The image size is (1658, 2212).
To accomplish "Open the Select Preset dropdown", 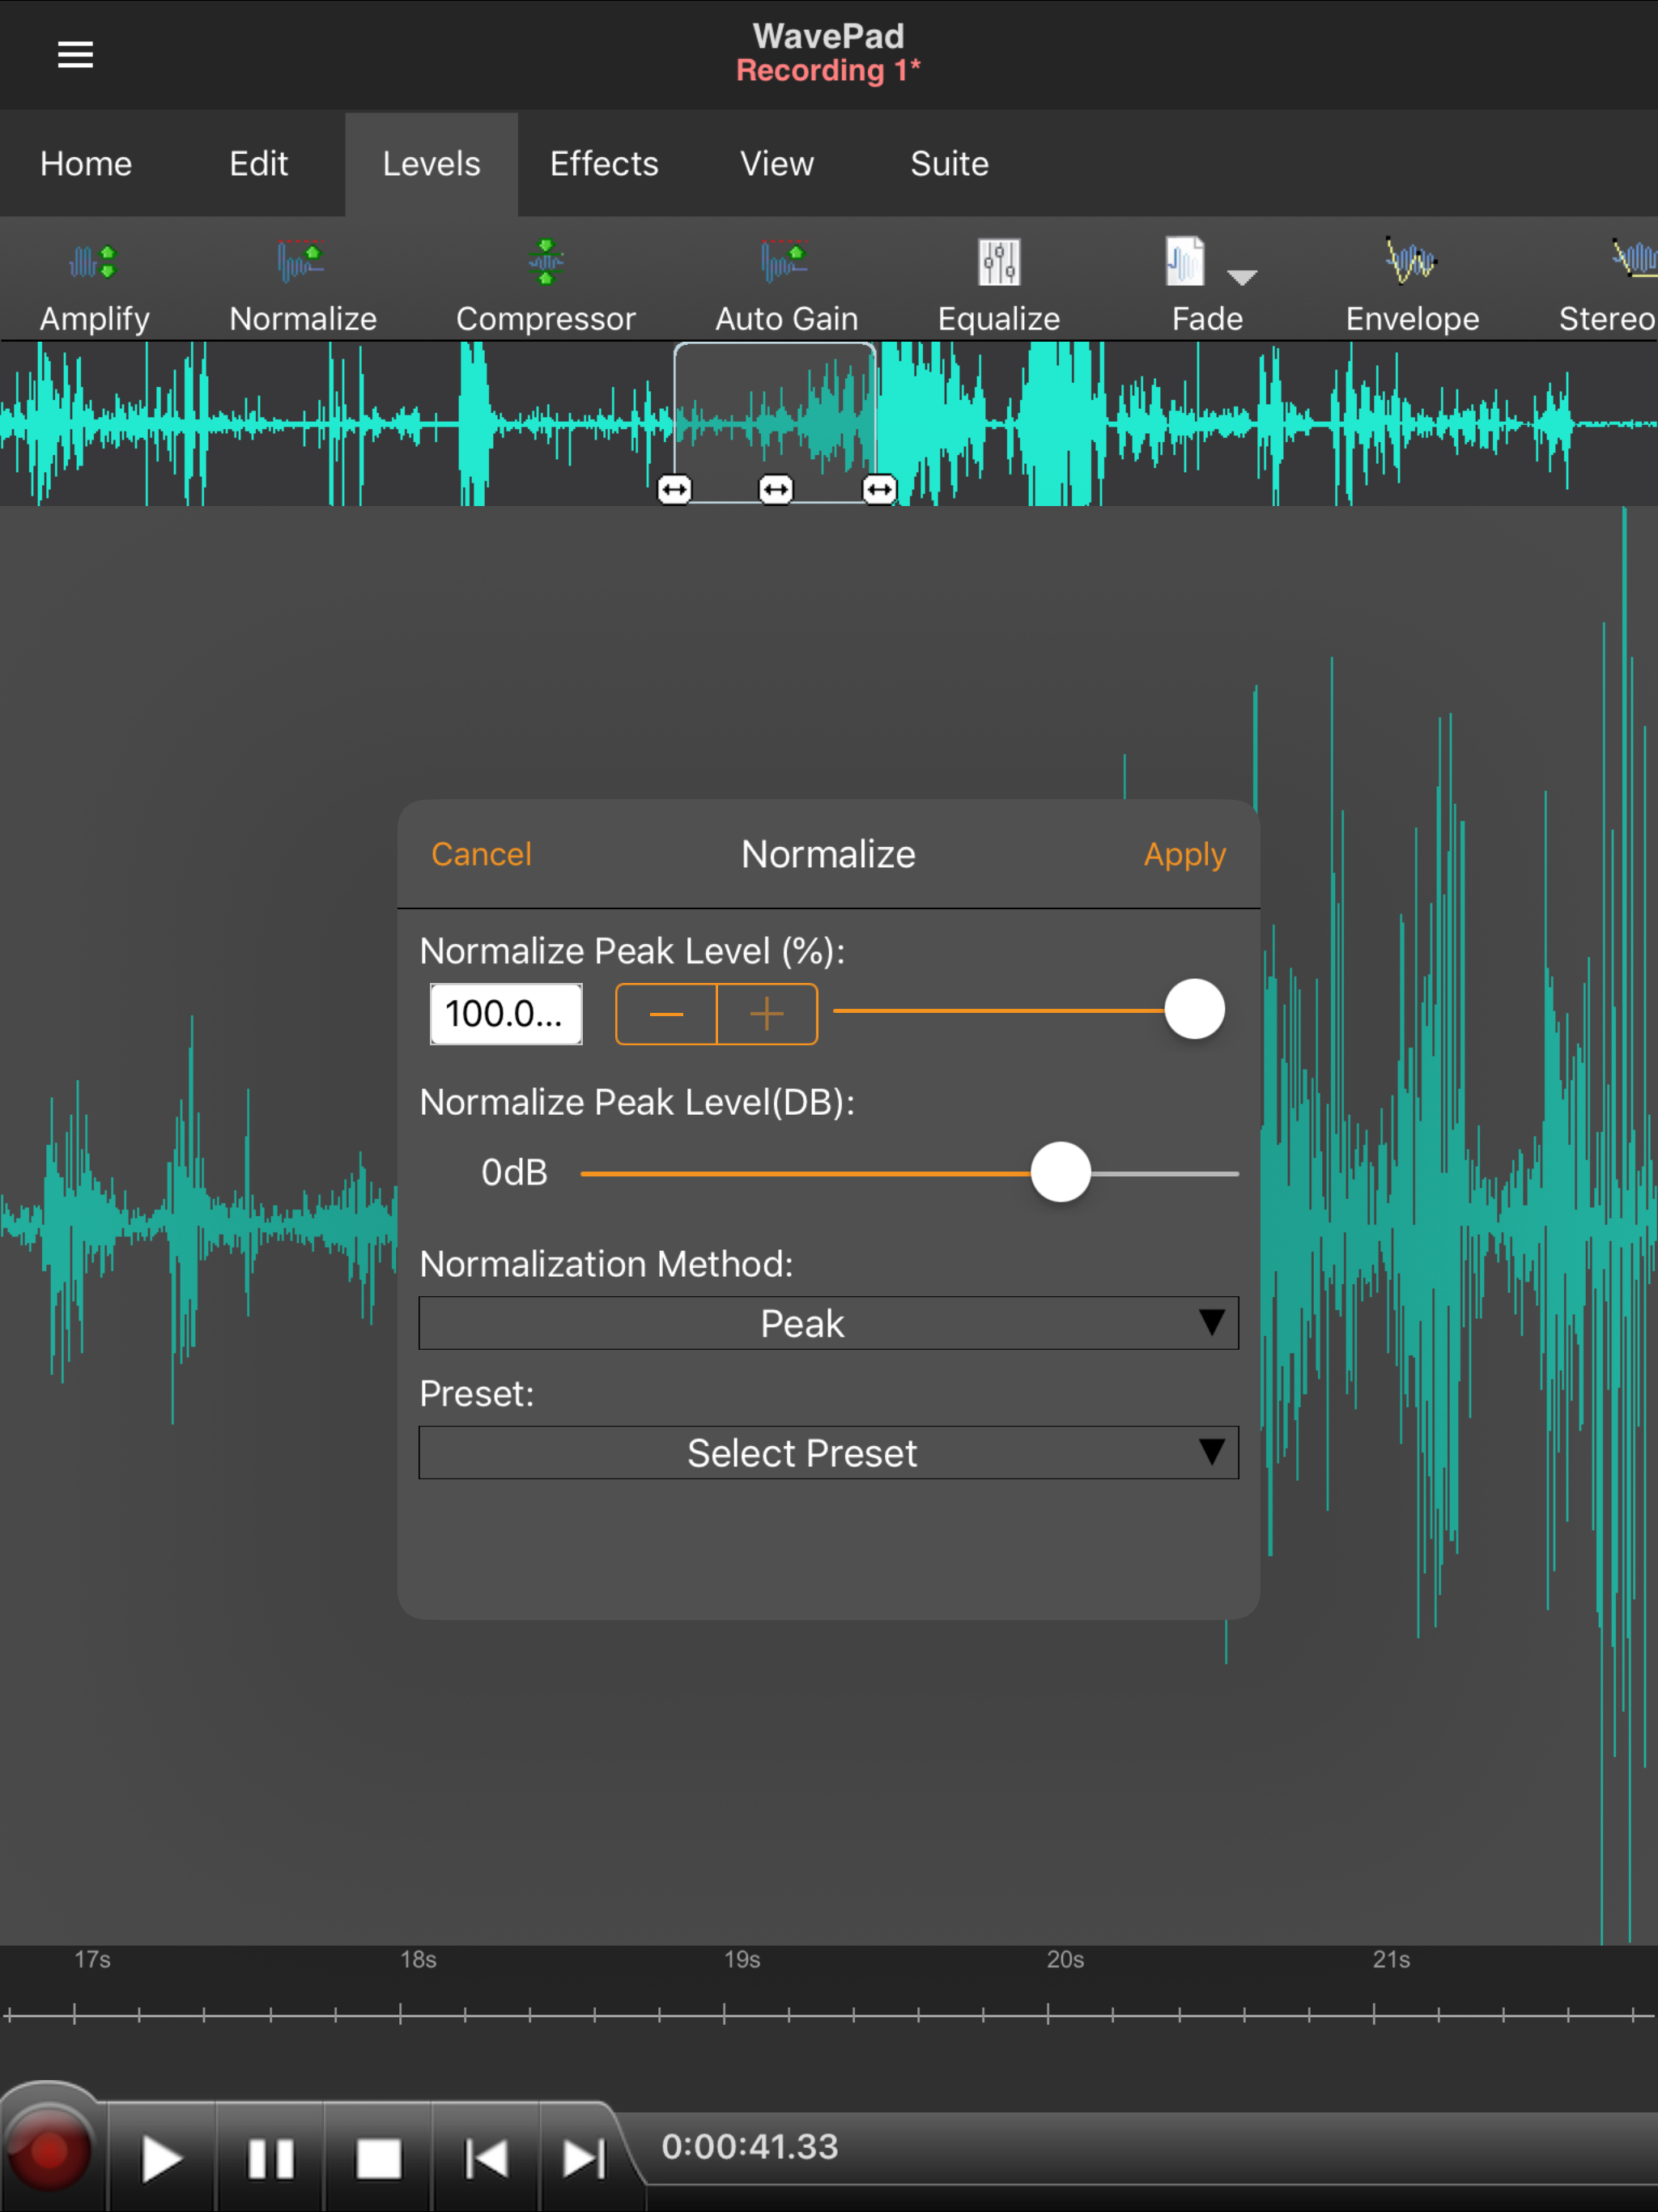I will [828, 1453].
